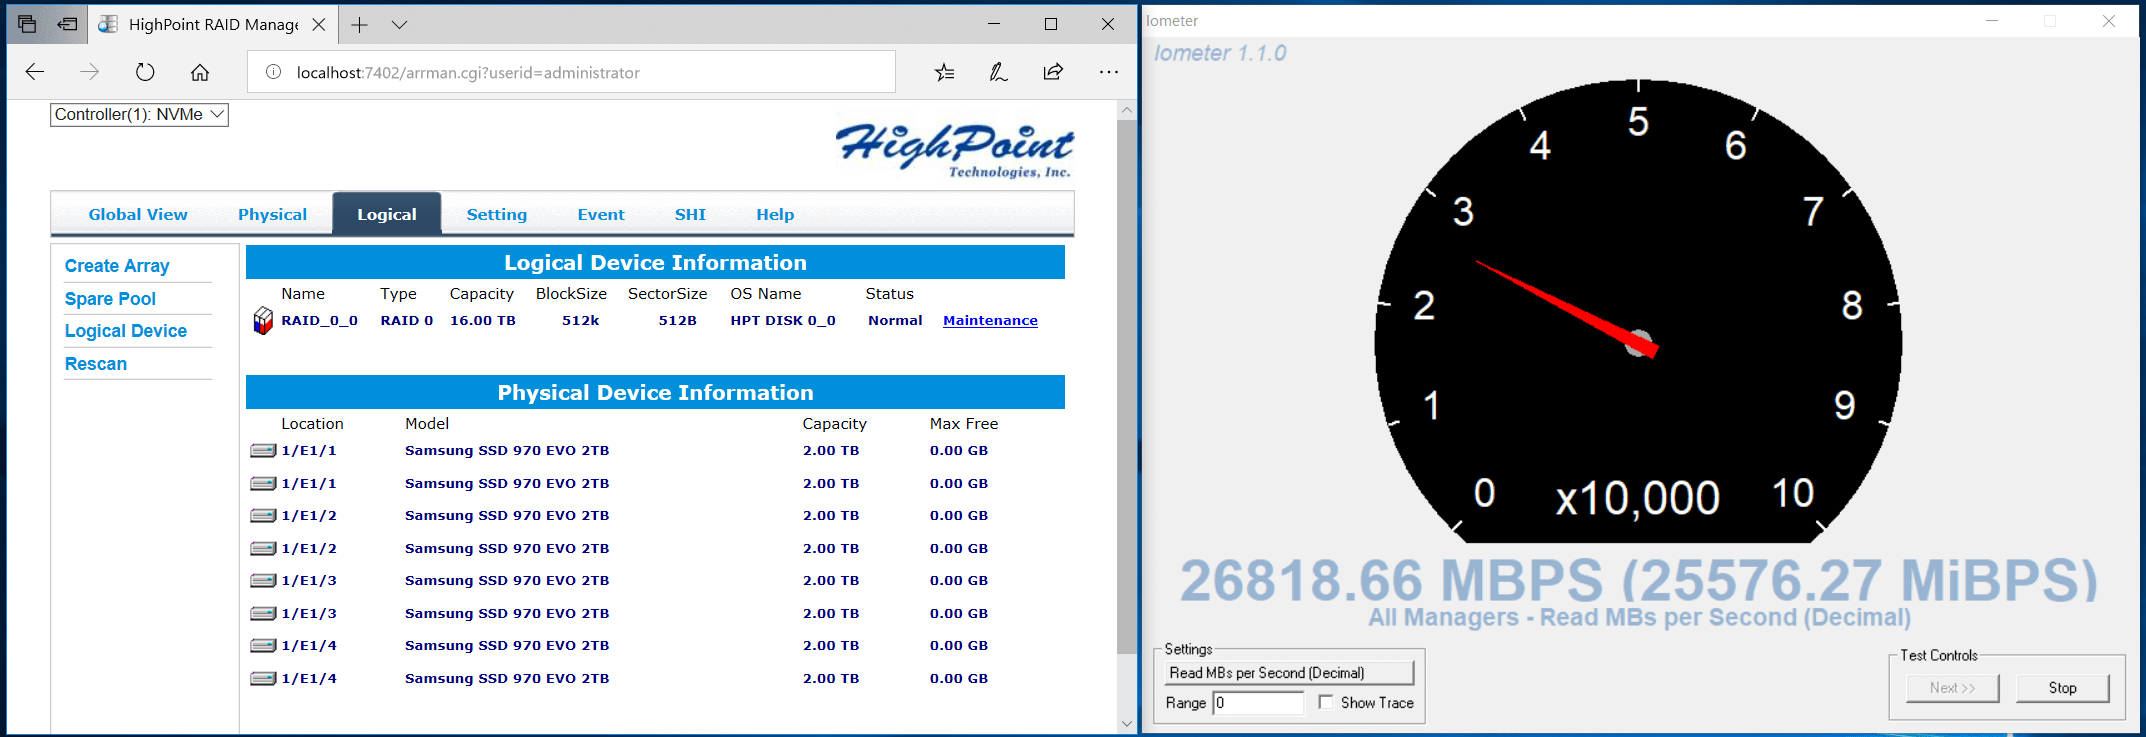Viewport: 2146px width, 737px height.
Task: Click the browser address bar
Action: (x=571, y=72)
